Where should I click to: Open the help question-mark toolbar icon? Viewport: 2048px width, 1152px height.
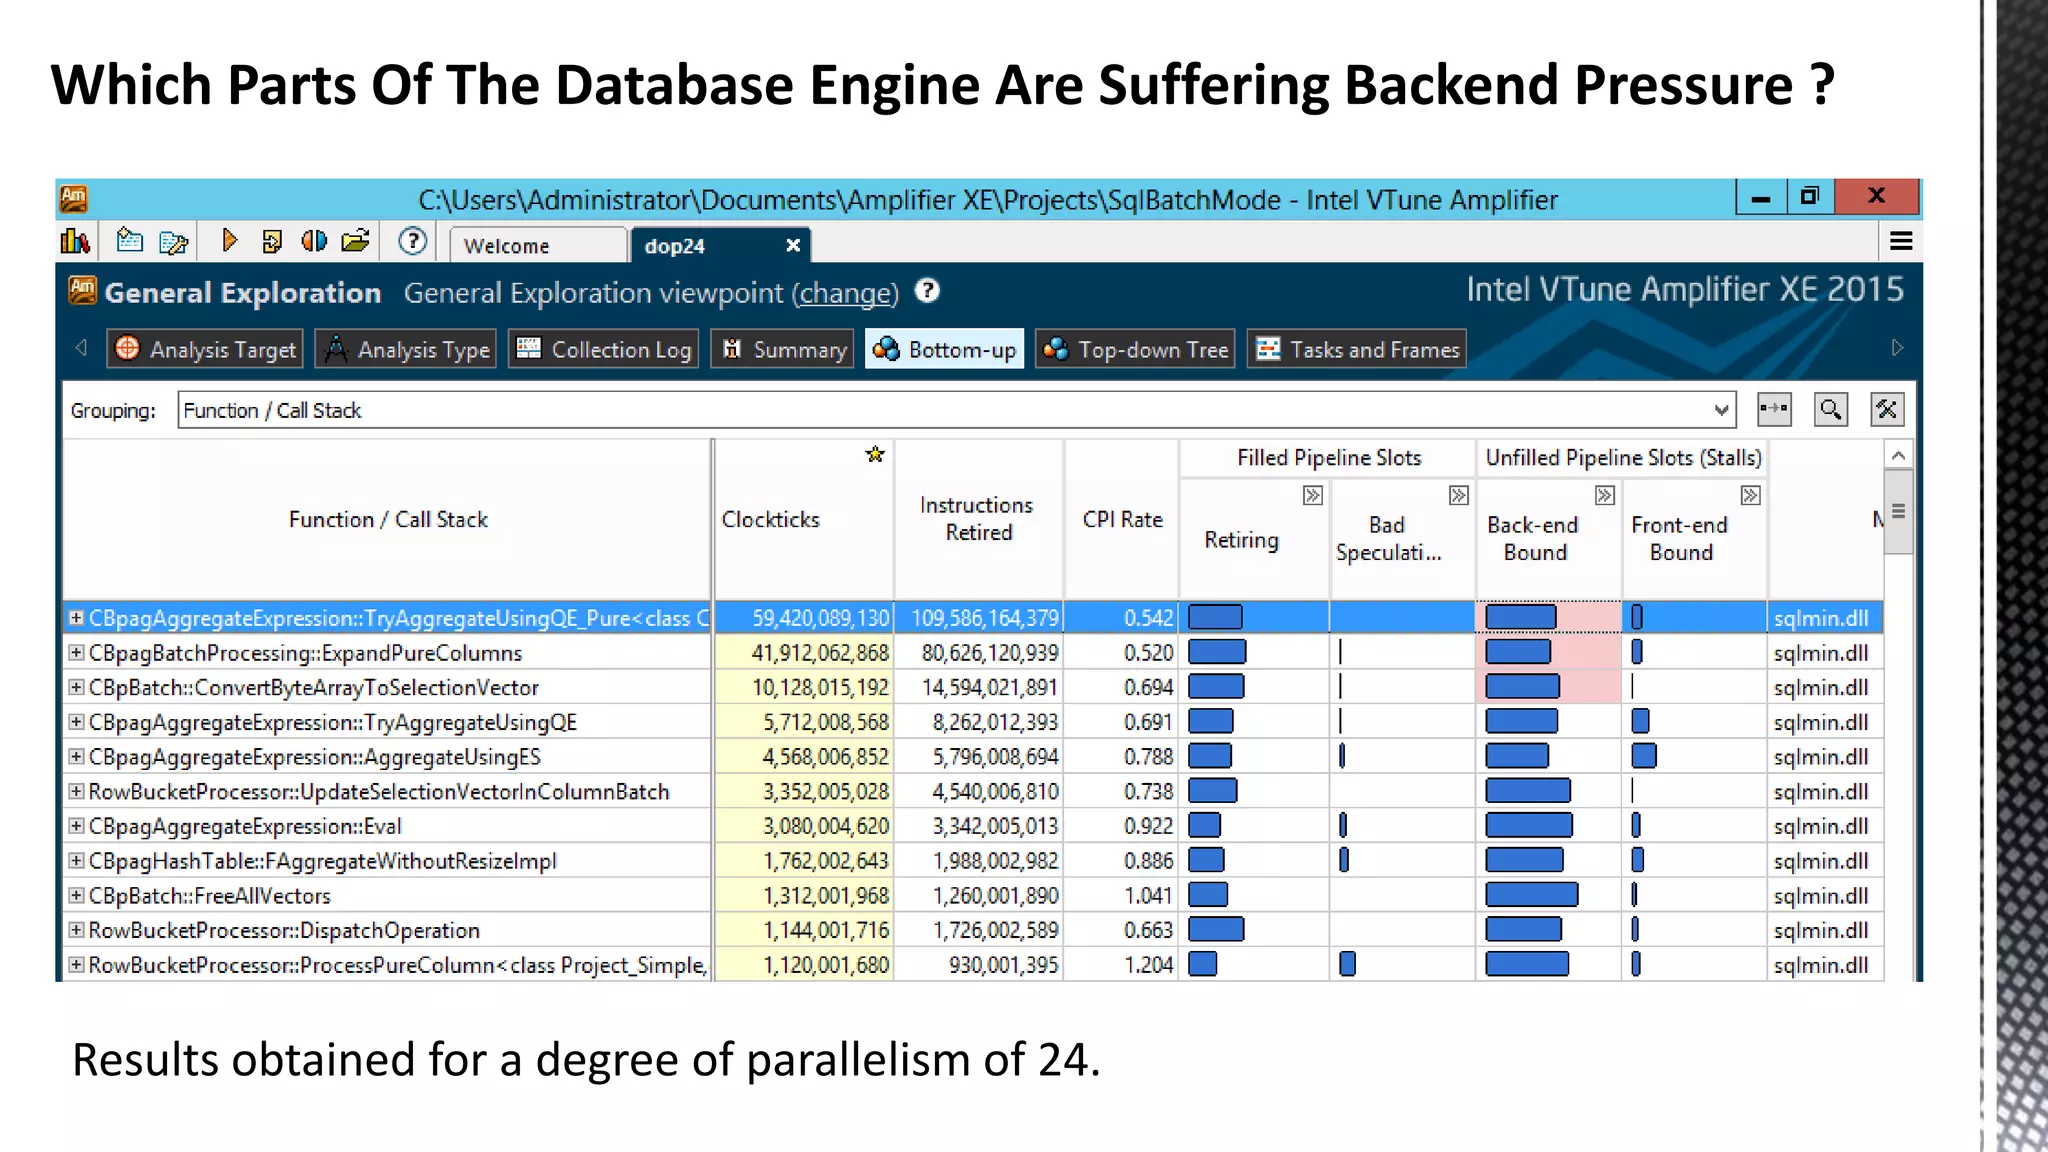pyautogui.click(x=412, y=241)
